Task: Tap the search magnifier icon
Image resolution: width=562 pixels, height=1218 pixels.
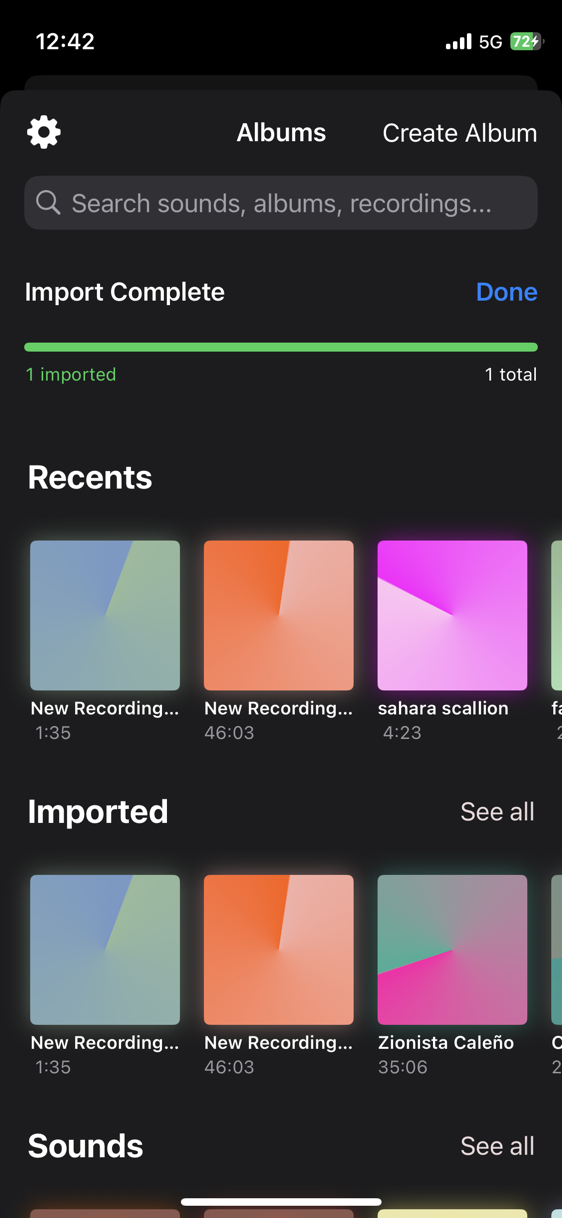Action: point(48,203)
